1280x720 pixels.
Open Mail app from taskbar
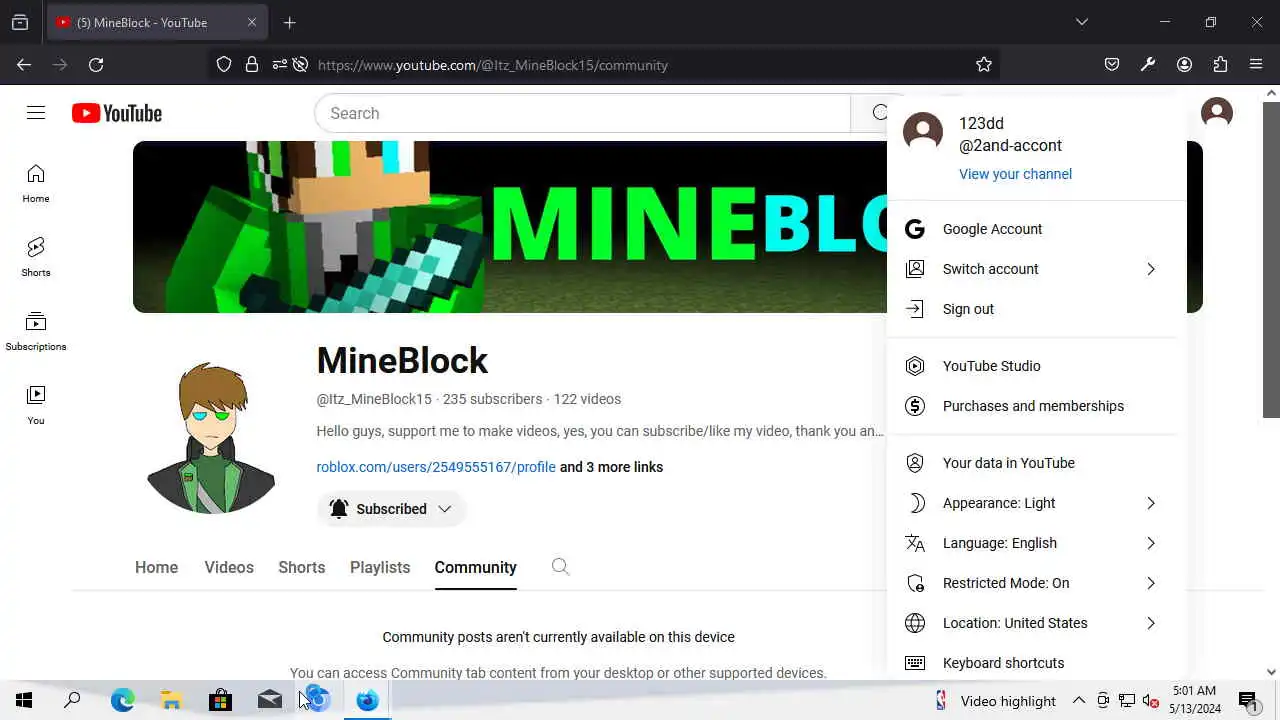pyautogui.click(x=269, y=700)
